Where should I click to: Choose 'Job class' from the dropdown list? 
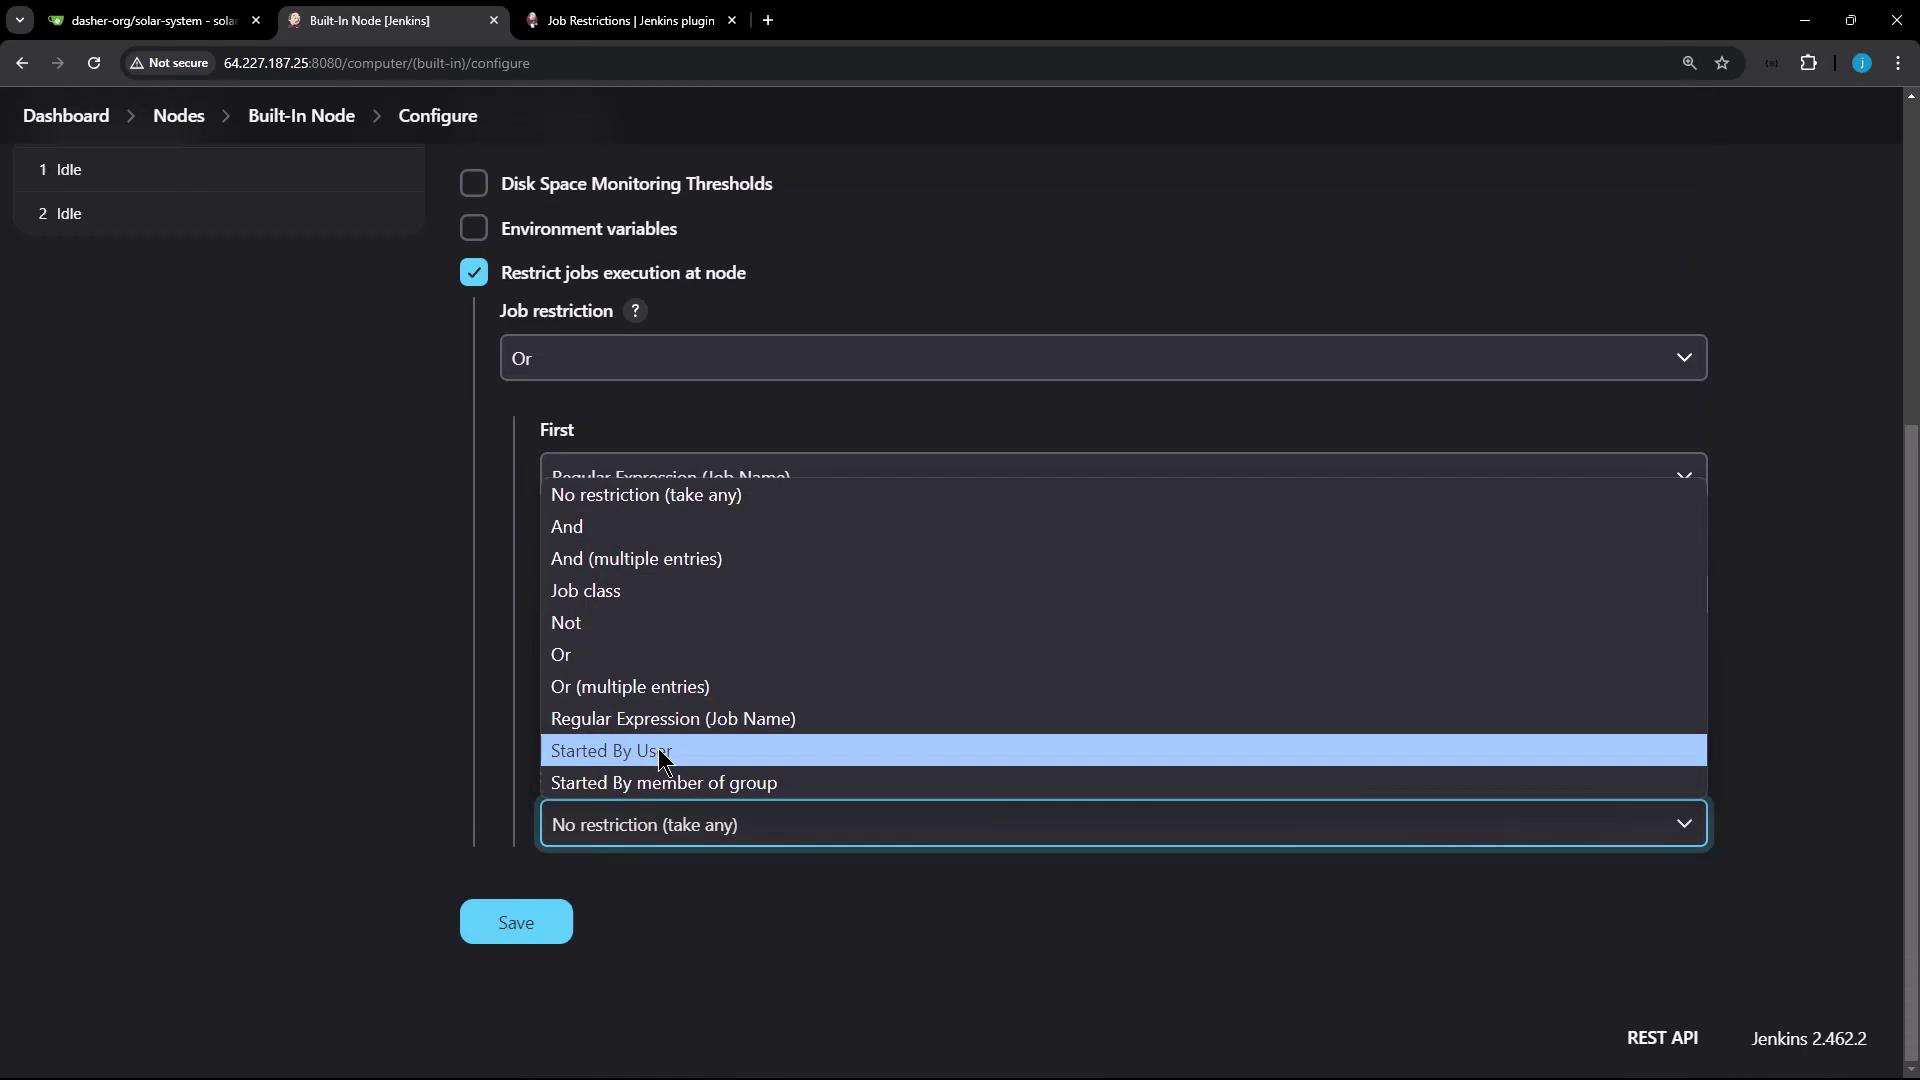586,591
